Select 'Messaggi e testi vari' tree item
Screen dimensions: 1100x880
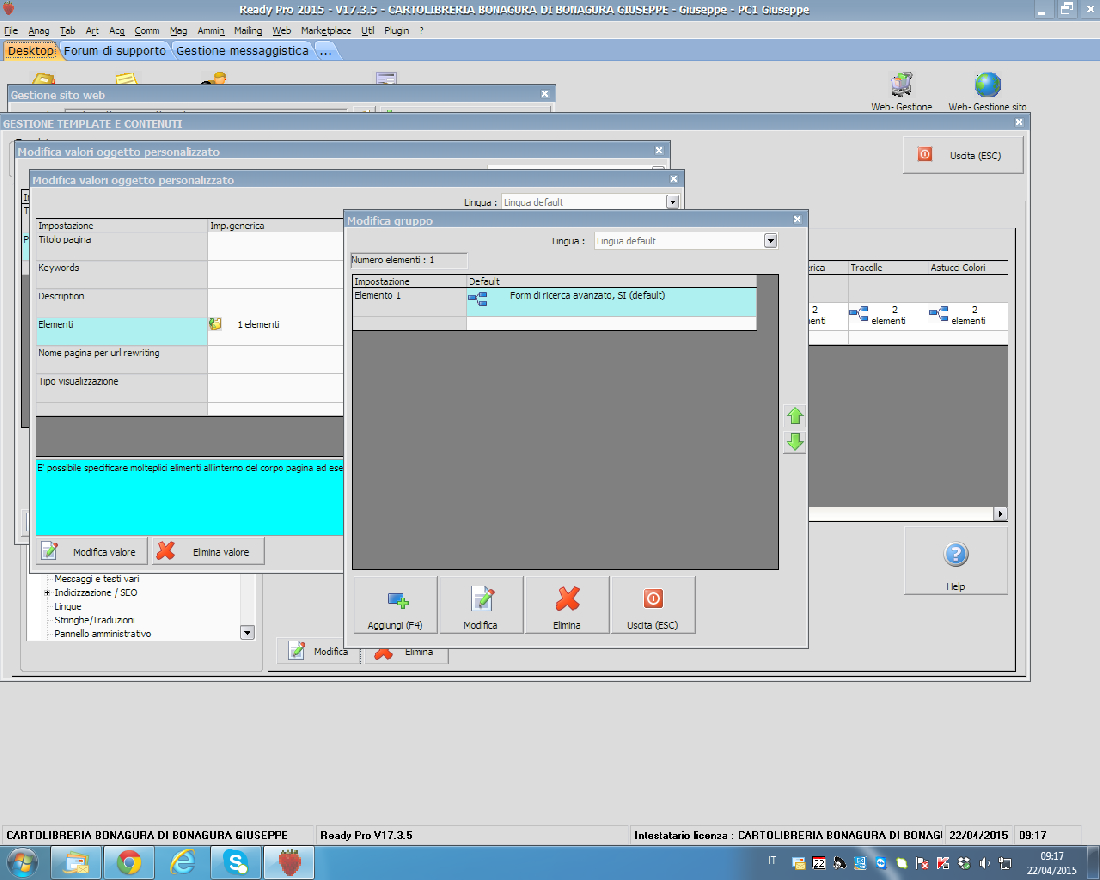[x=97, y=579]
